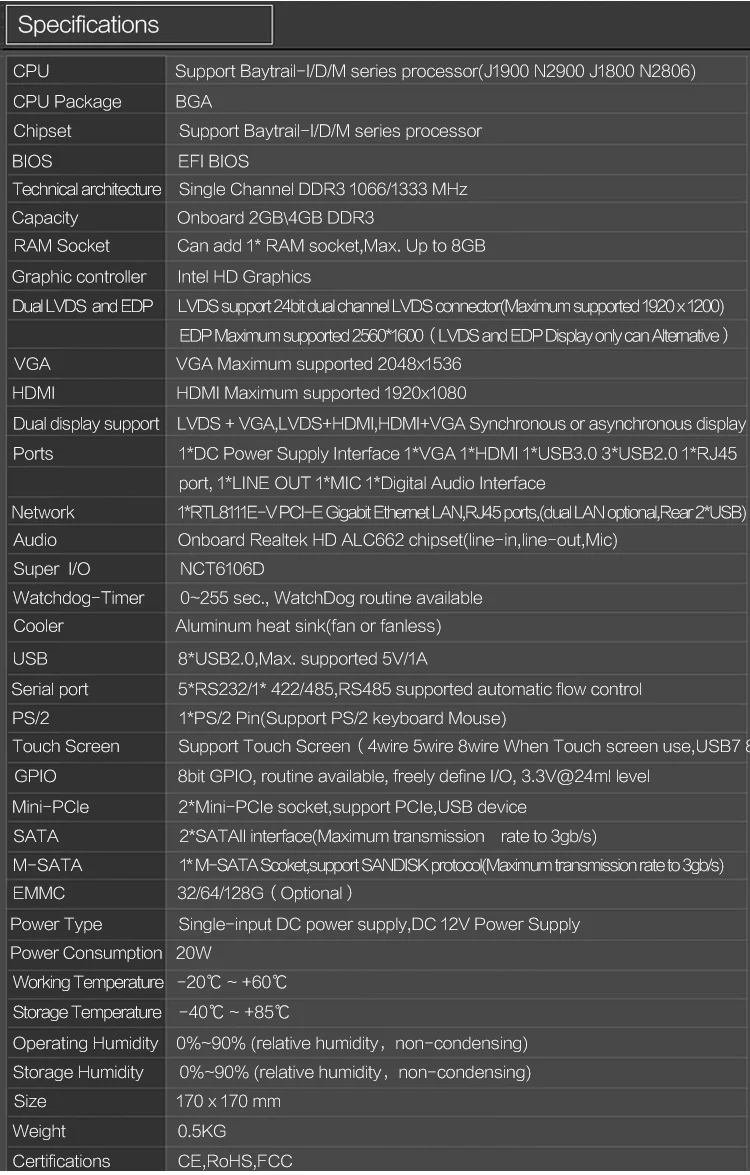Viewport: 750px width, 1175px height.
Task: Click the NCT6106D Super I/O value
Action: click(x=222, y=569)
